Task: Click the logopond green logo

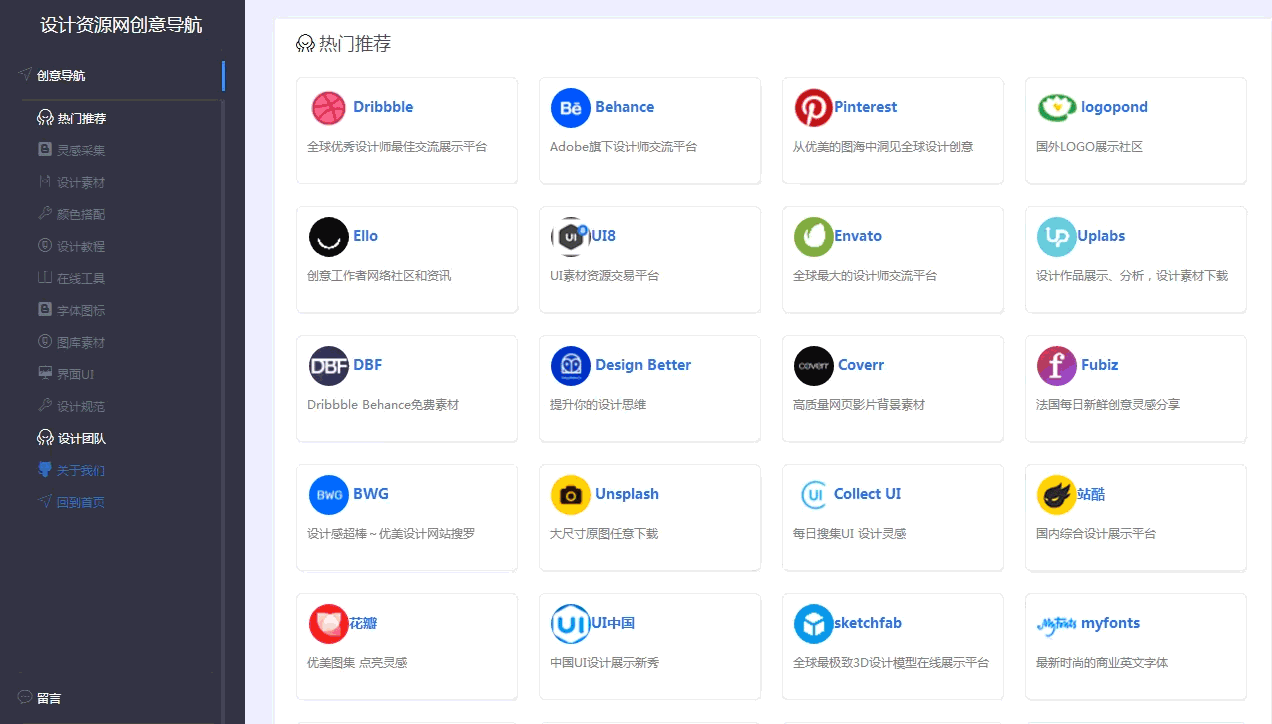Action: tap(1057, 108)
